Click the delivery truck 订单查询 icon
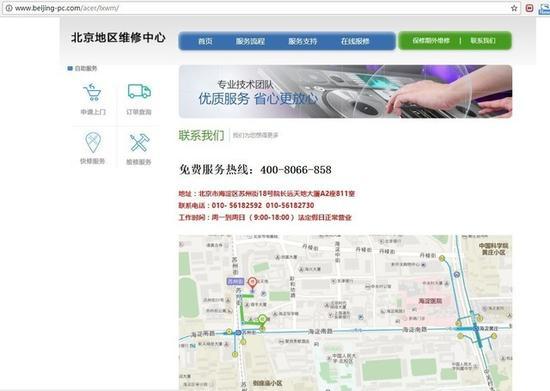Viewport: 550px width, 391px height. tap(139, 91)
